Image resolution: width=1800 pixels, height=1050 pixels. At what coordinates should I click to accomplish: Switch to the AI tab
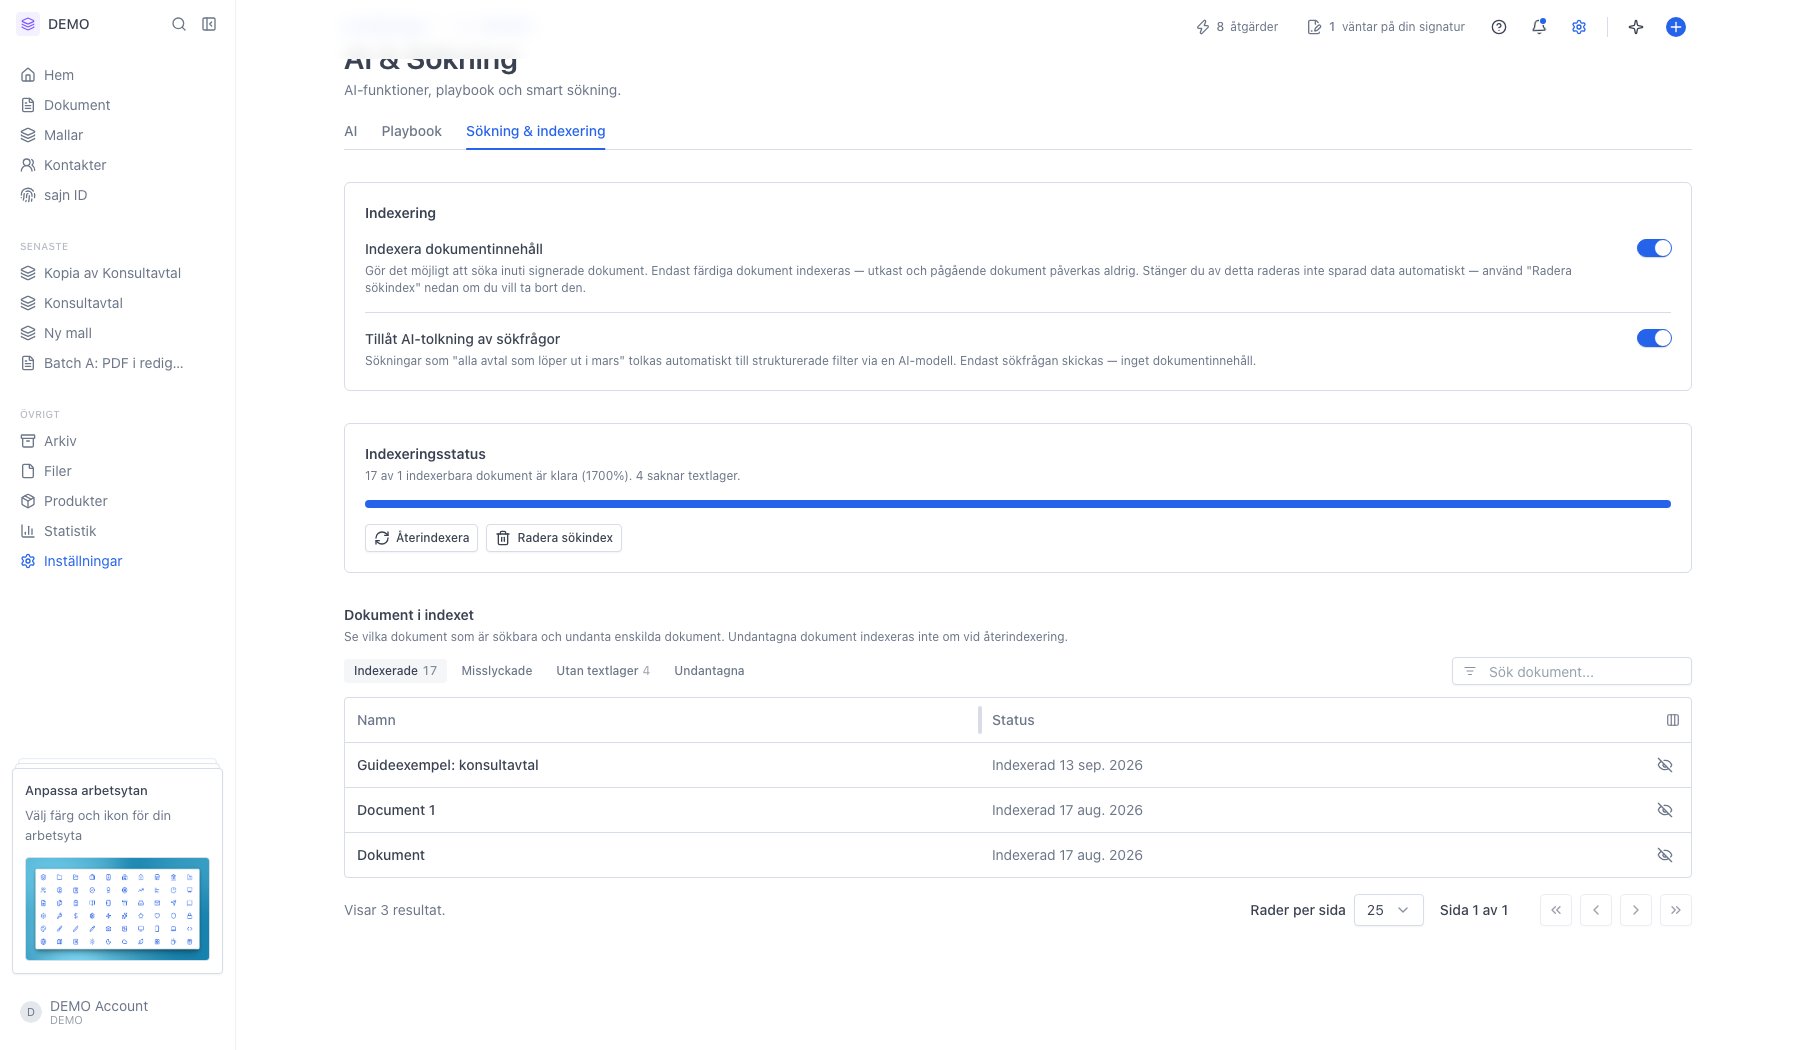350,131
